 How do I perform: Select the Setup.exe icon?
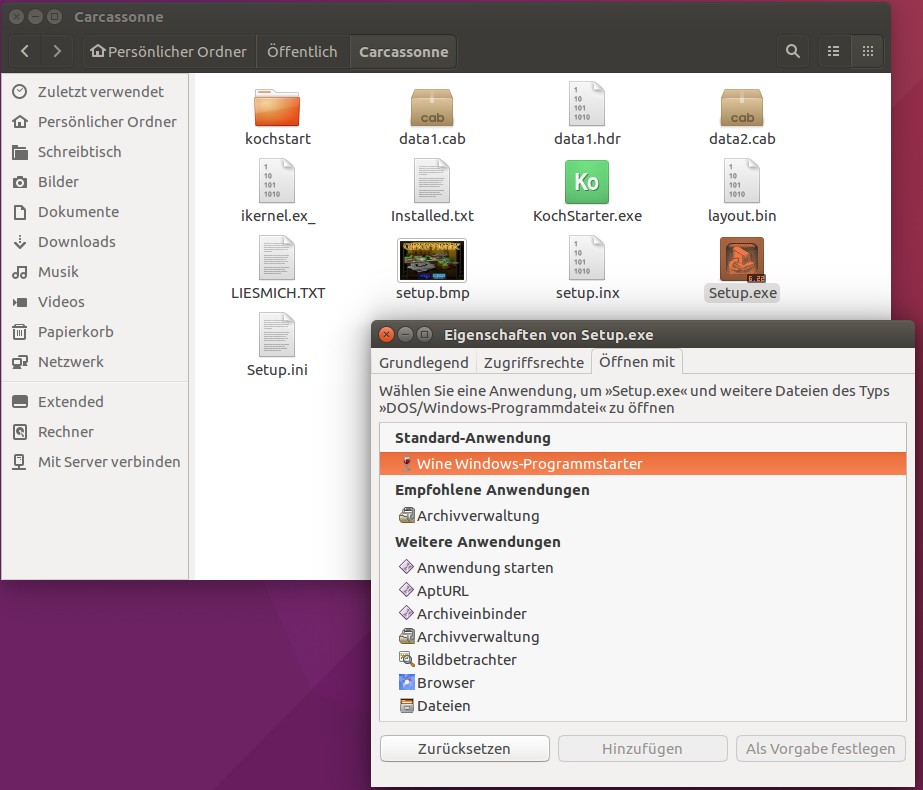(742, 260)
